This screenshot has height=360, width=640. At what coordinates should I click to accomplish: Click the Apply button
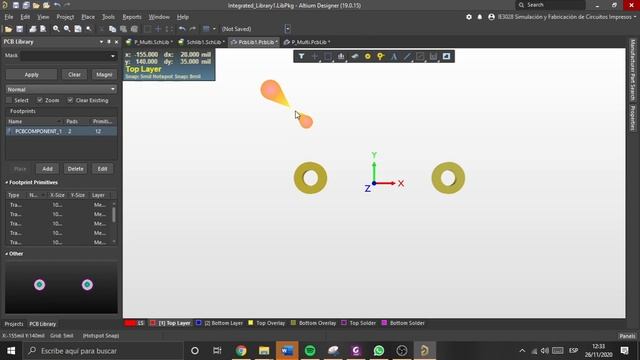[x=31, y=75]
